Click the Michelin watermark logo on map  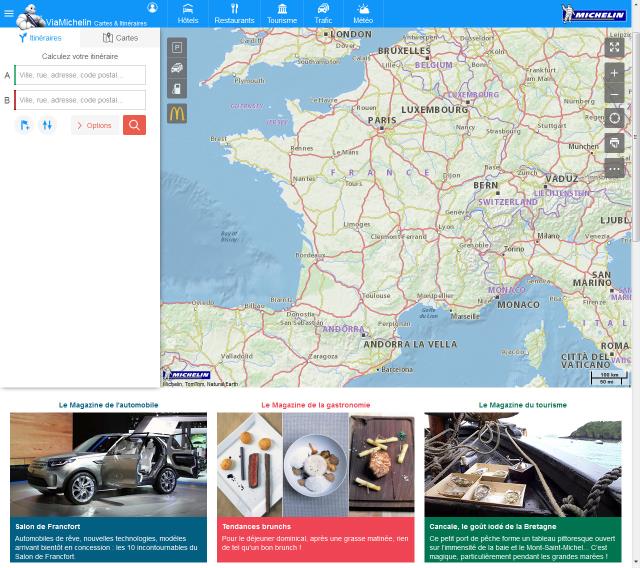click(187, 375)
